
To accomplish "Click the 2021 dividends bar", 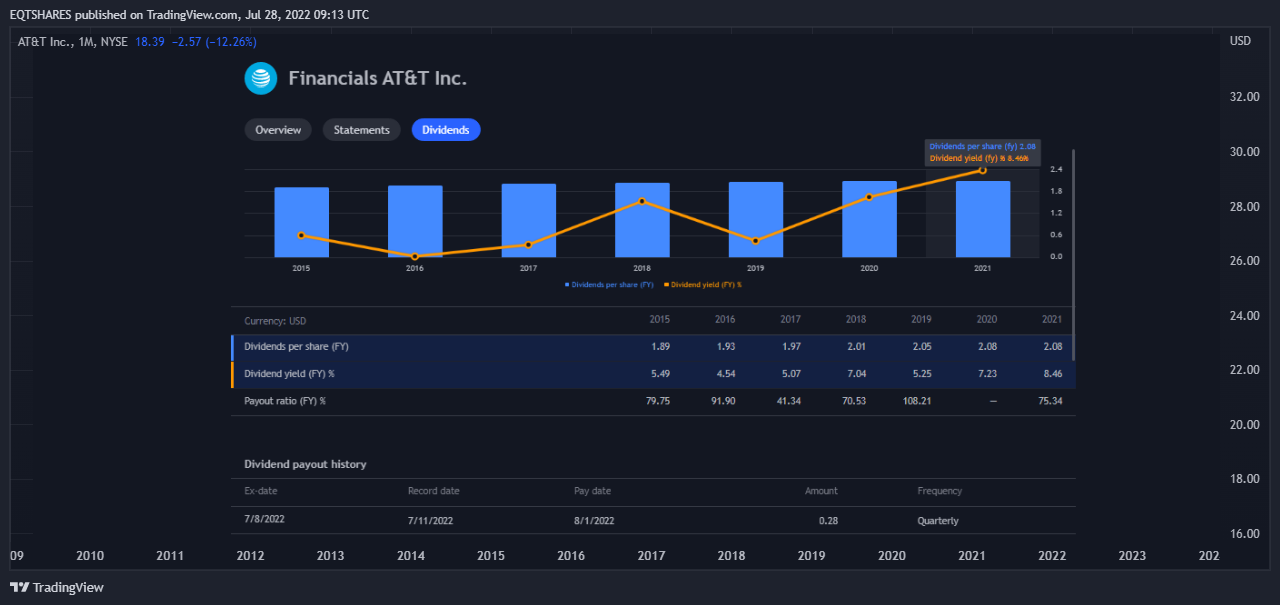I will 983,219.
